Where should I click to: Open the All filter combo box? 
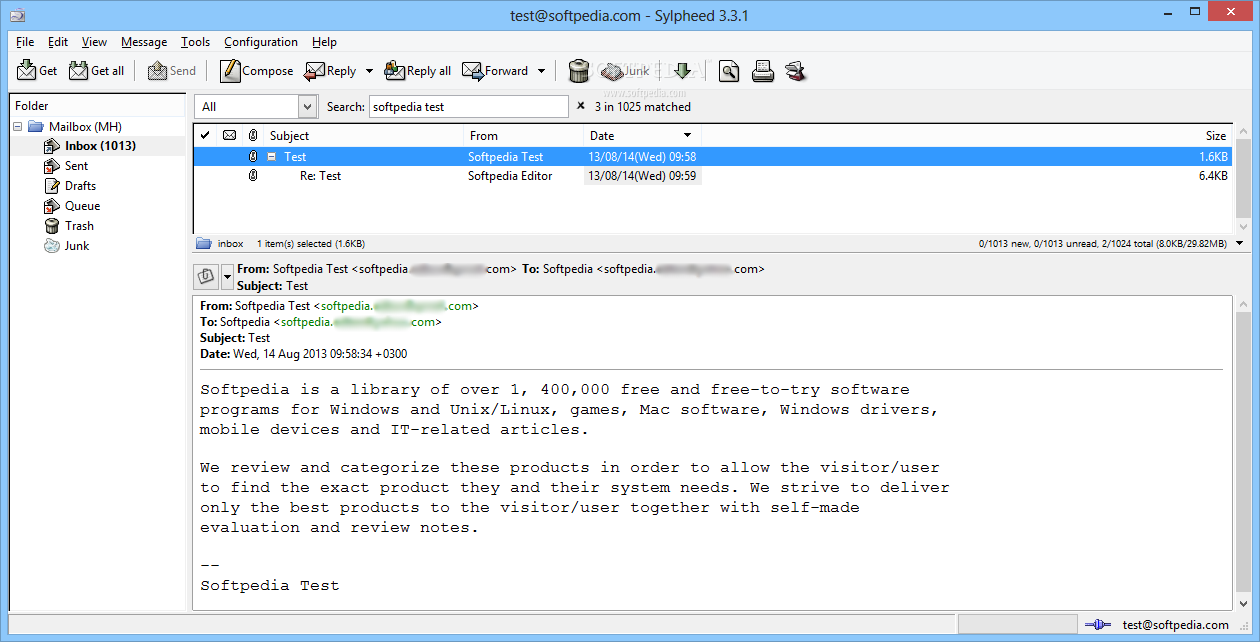(x=257, y=107)
